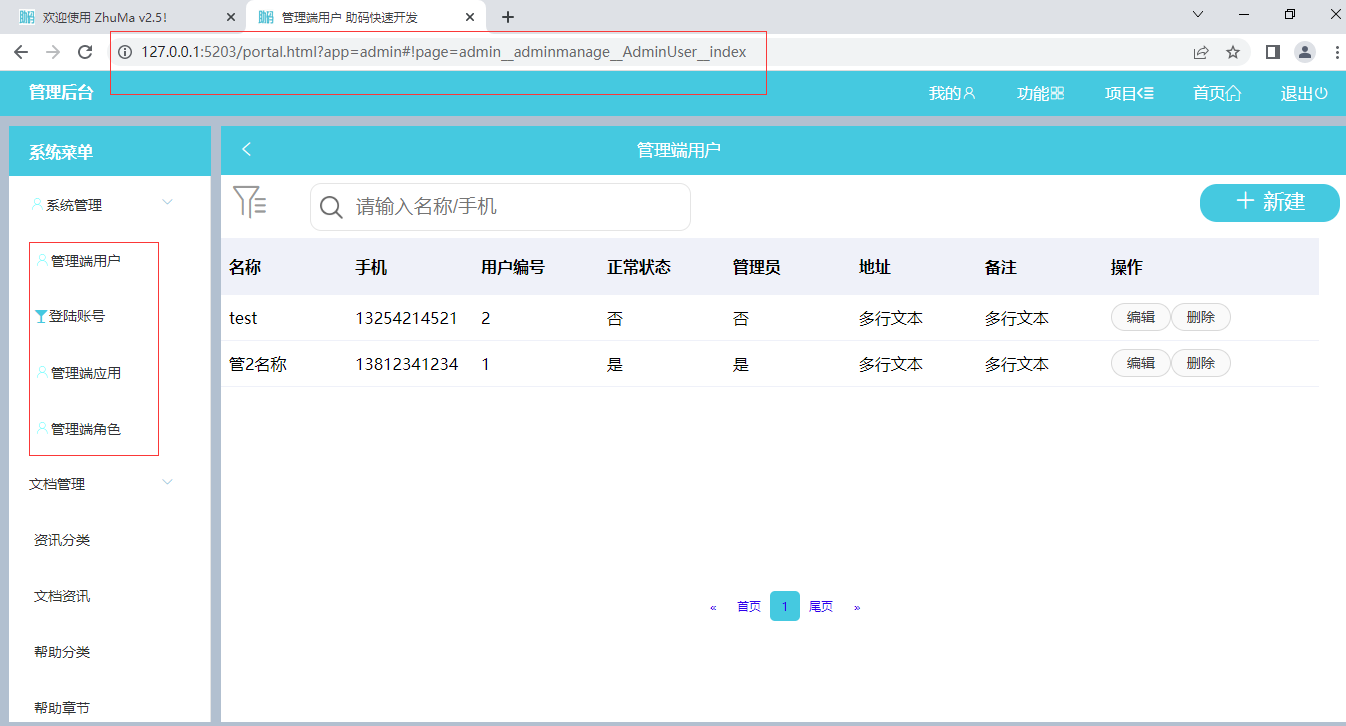
Task: Select phone number 13812341234
Action: point(406,364)
